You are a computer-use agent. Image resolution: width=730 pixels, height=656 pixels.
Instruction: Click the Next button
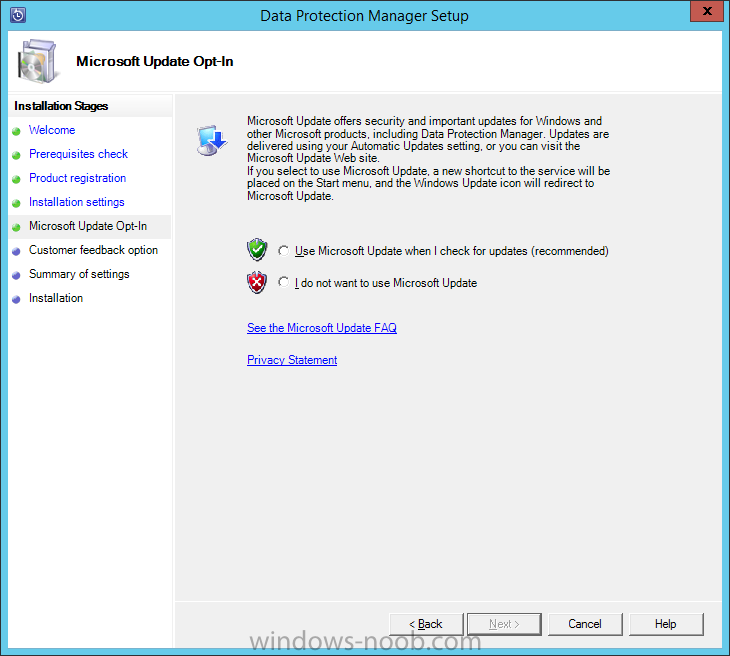coord(504,624)
